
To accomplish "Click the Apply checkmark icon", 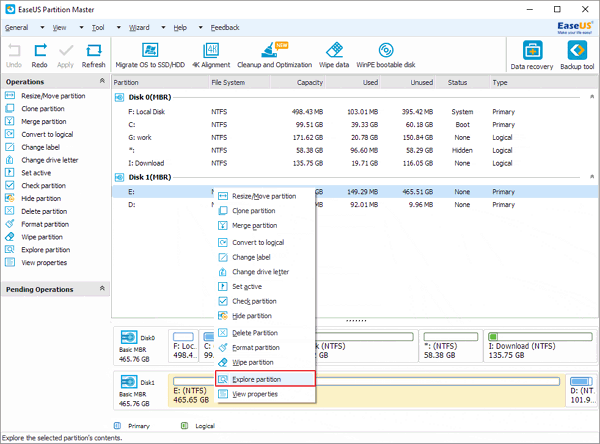I will click(x=65, y=56).
